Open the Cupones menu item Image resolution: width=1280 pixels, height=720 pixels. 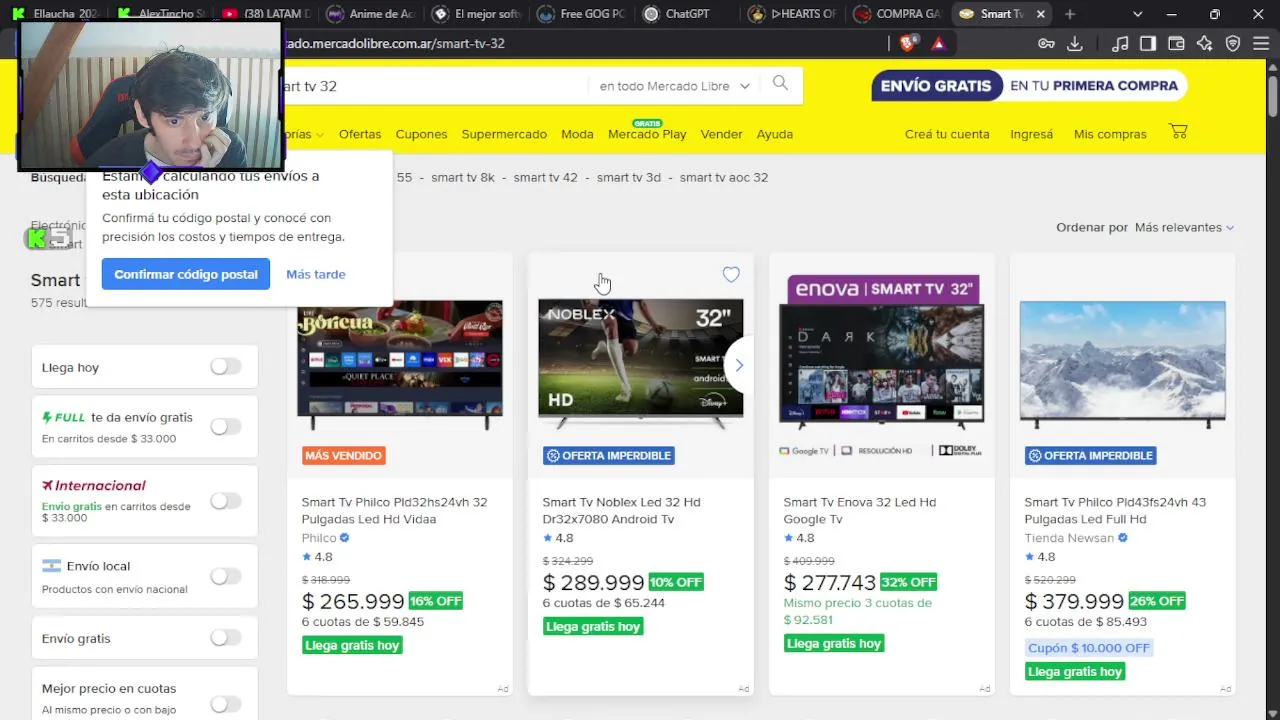tap(421, 134)
